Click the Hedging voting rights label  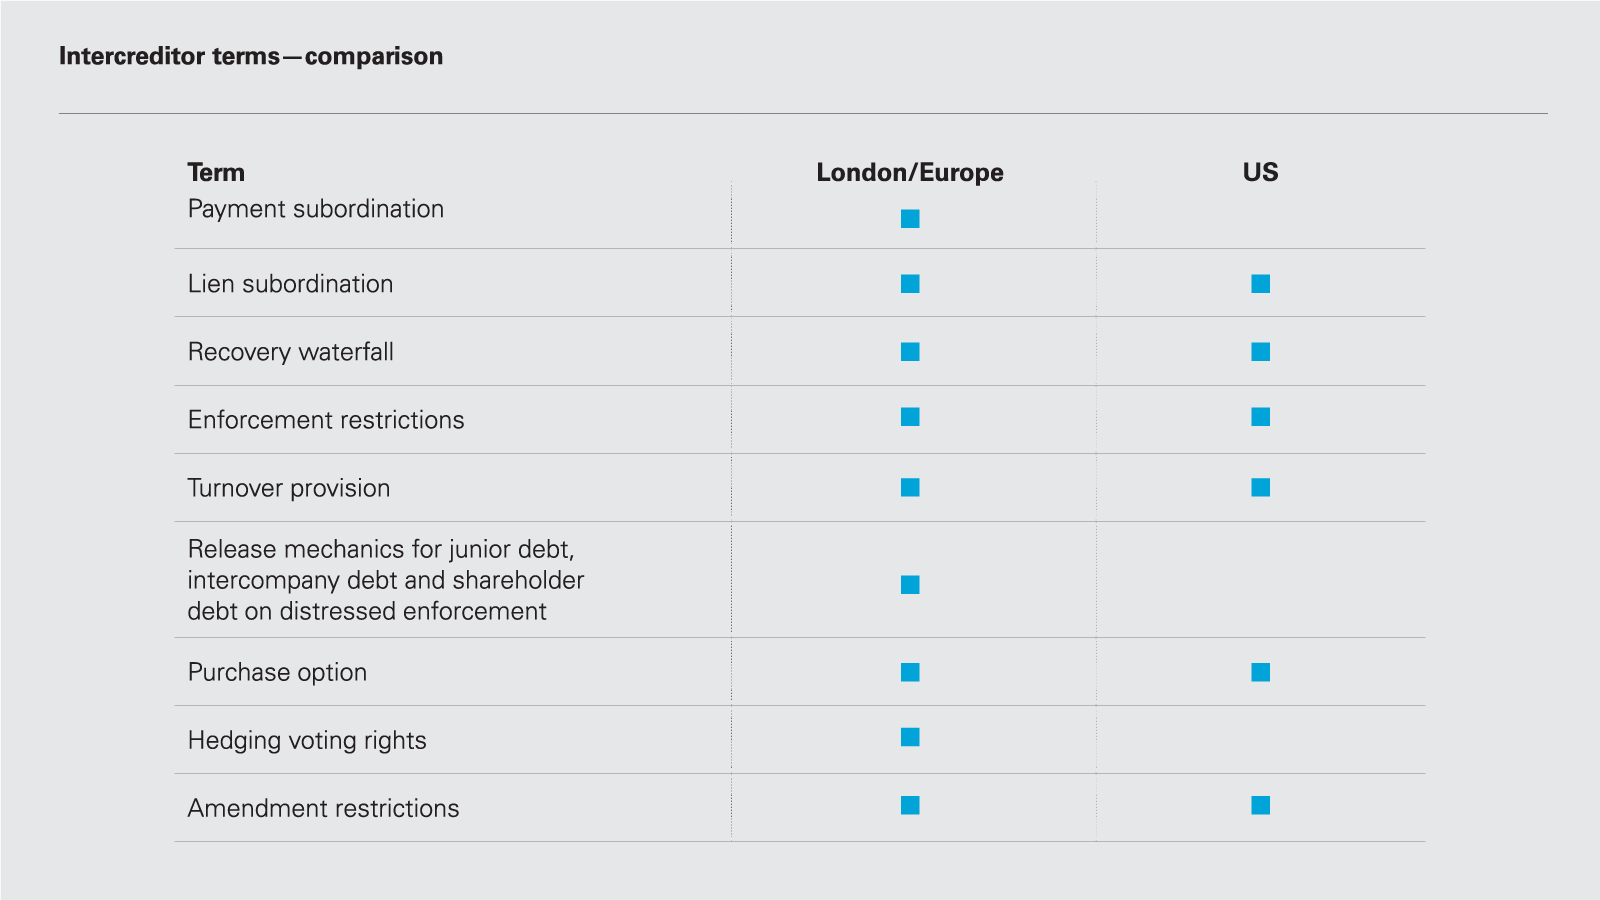pos(307,740)
